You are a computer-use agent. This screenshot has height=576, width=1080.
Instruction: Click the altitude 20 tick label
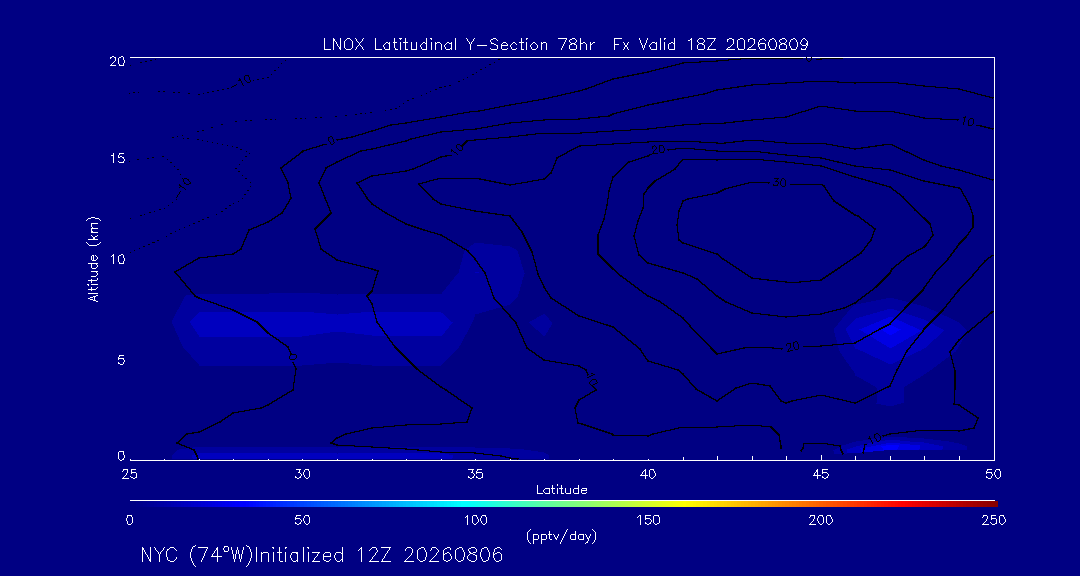coord(116,60)
